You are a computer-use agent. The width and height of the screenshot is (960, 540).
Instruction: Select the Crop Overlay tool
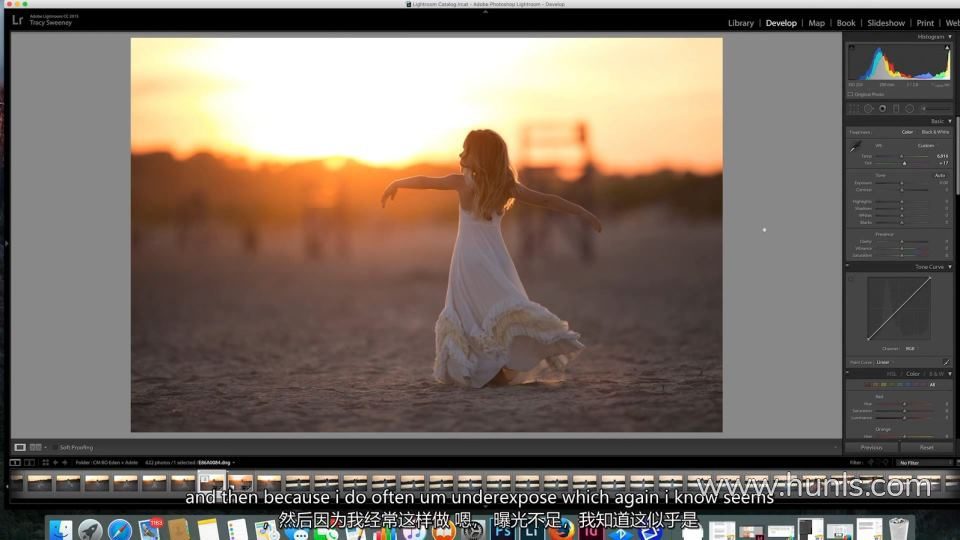[x=854, y=108]
